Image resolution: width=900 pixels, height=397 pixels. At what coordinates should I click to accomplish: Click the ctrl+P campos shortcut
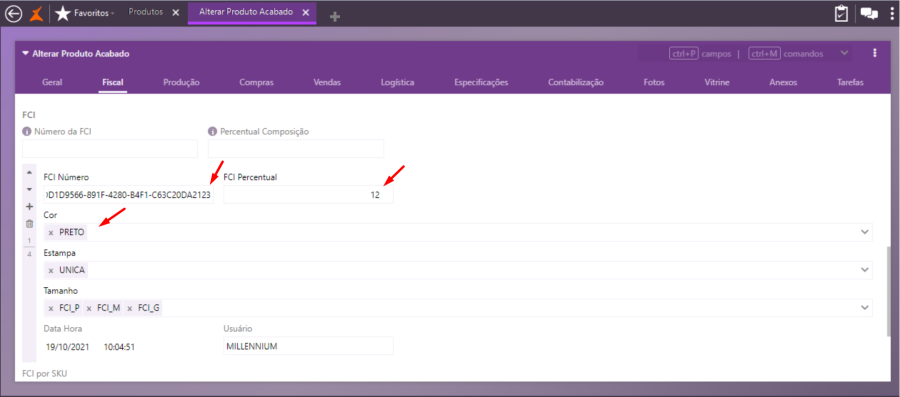pyautogui.click(x=700, y=53)
